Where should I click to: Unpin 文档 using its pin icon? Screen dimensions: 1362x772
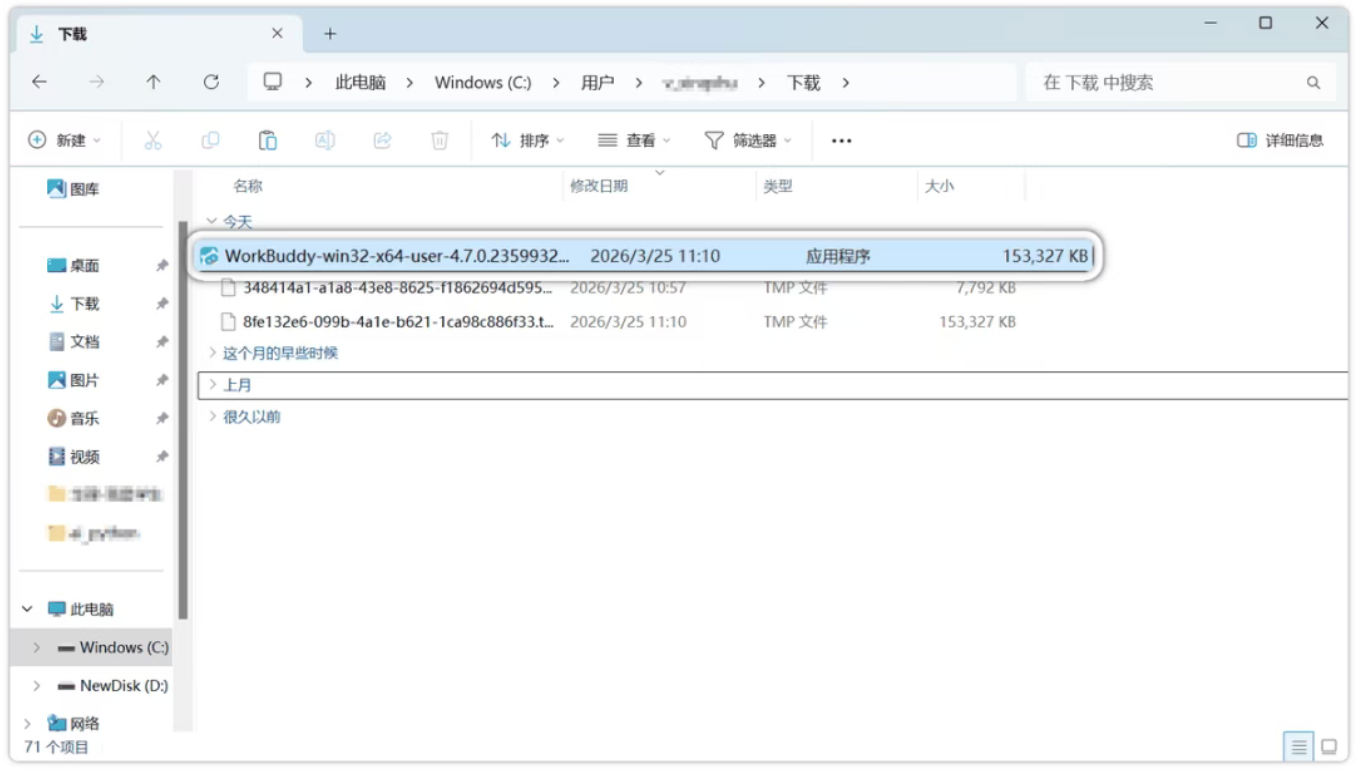pyautogui.click(x=162, y=342)
